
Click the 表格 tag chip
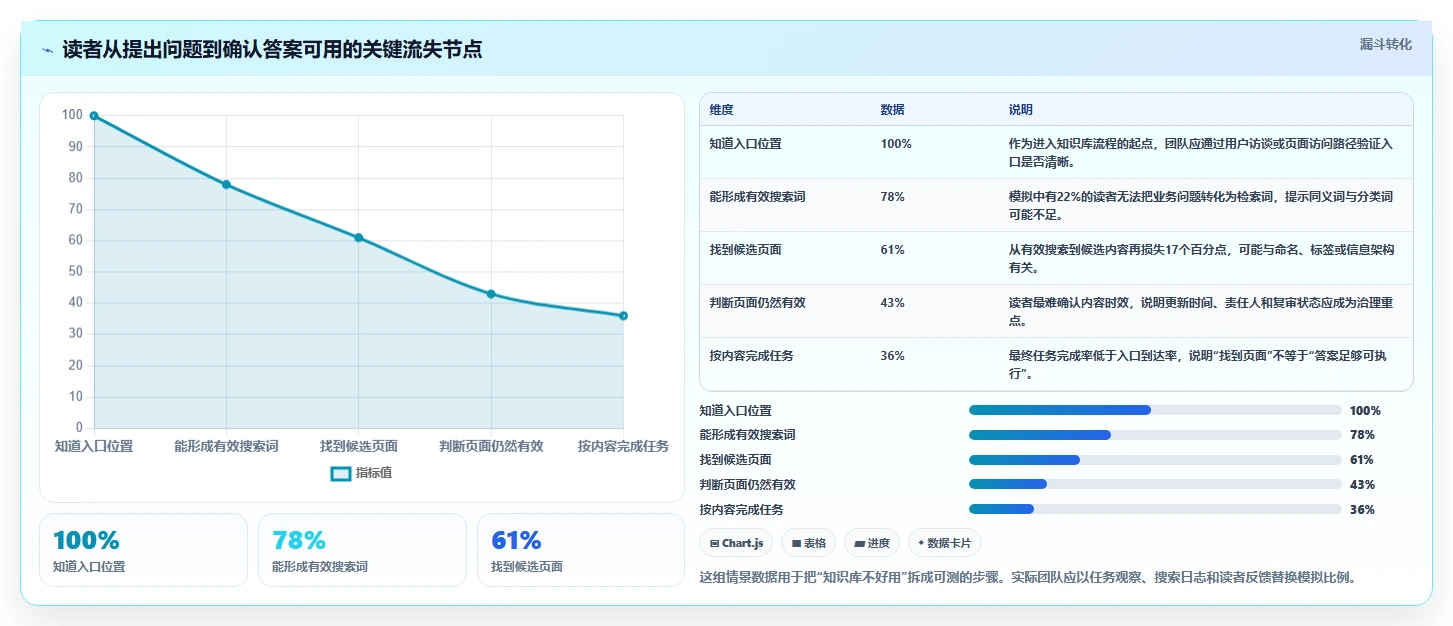coord(809,543)
